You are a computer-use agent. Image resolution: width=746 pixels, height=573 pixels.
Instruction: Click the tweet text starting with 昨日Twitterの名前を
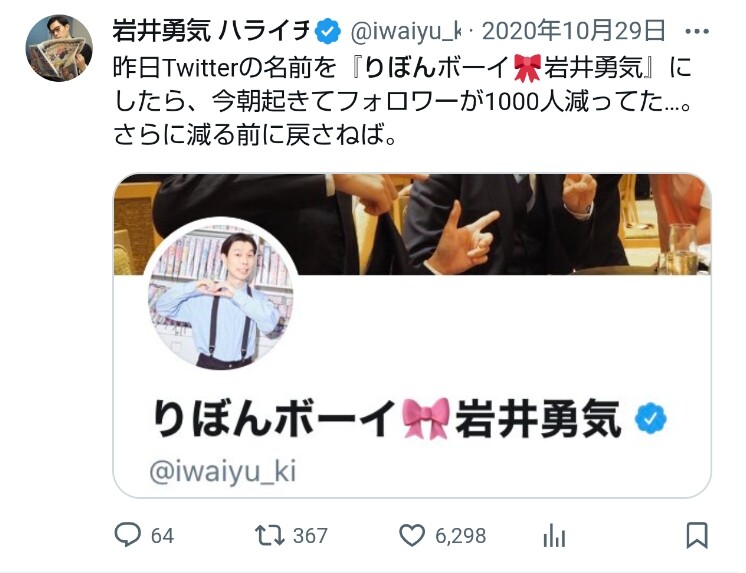coord(402,101)
